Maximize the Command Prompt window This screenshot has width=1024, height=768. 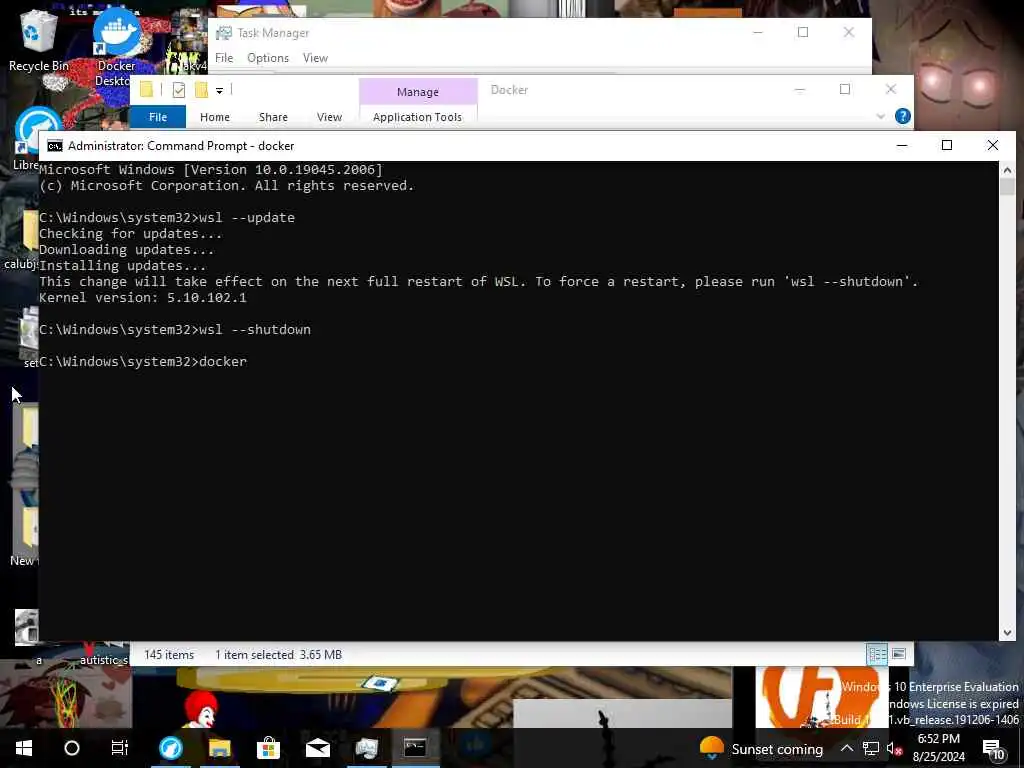tap(947, 145)
